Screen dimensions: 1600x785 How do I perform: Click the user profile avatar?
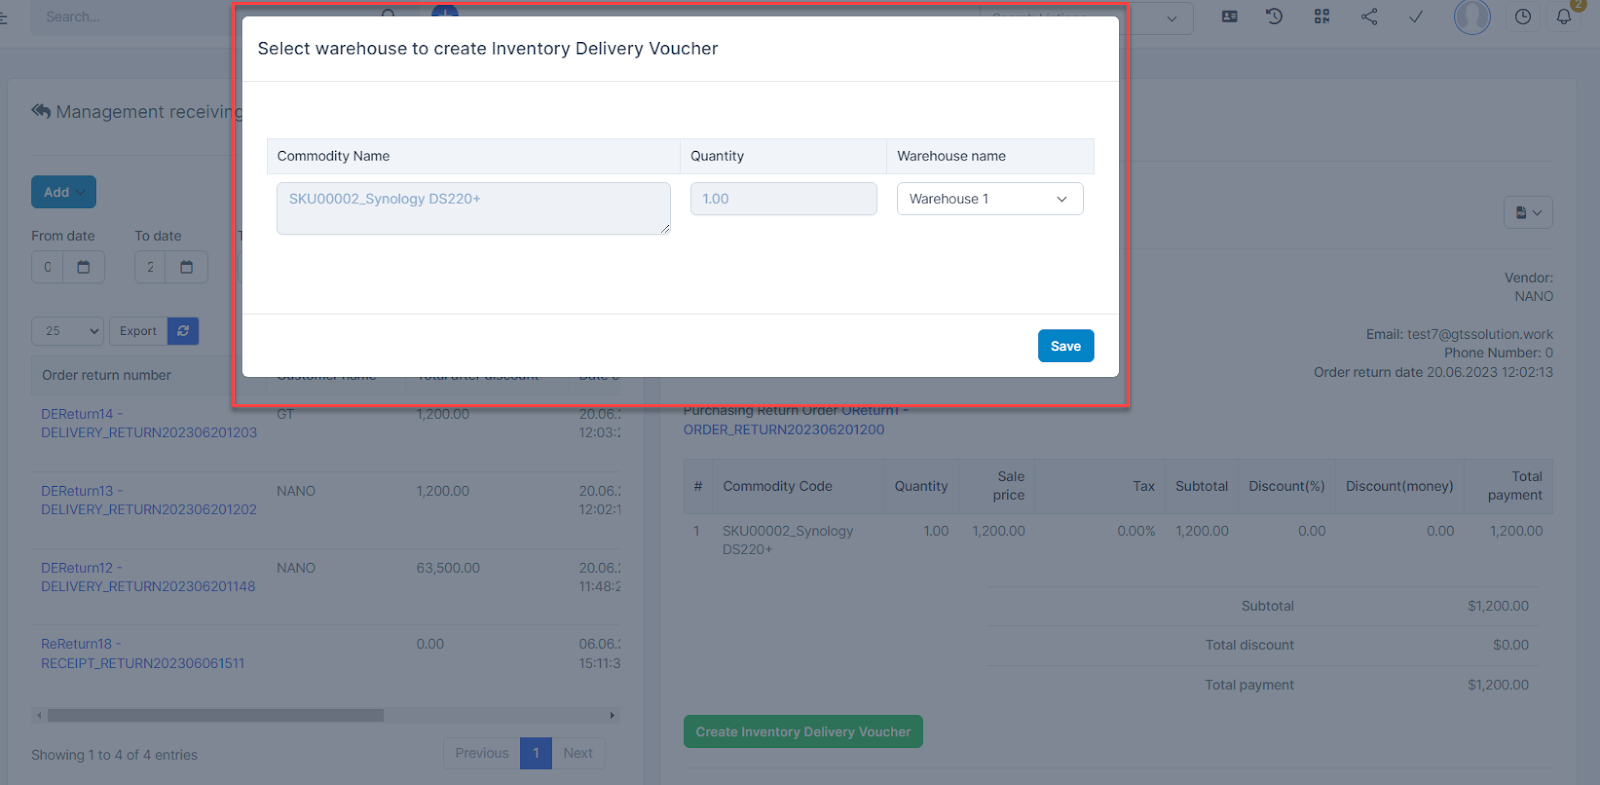(1471, 17)
